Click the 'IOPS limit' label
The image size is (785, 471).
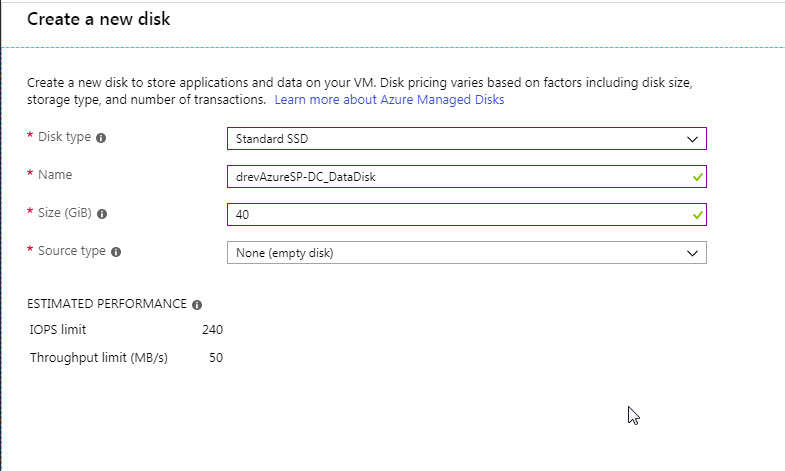(x=58, y=330)
